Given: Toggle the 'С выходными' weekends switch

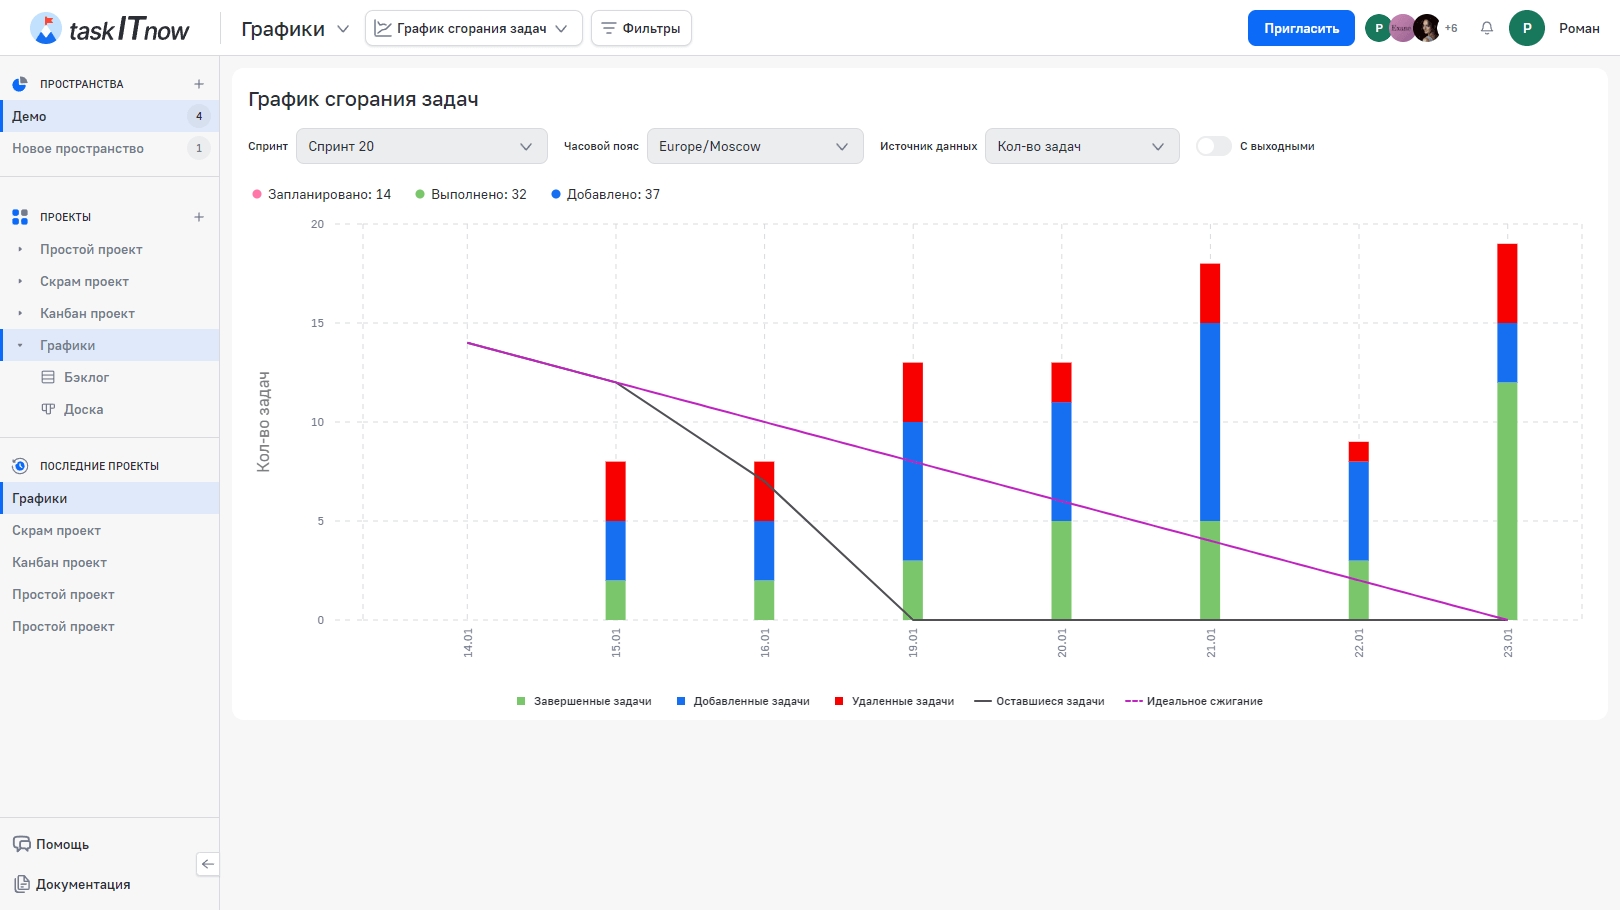Looking at the screenshot, I should (1213, 146).
